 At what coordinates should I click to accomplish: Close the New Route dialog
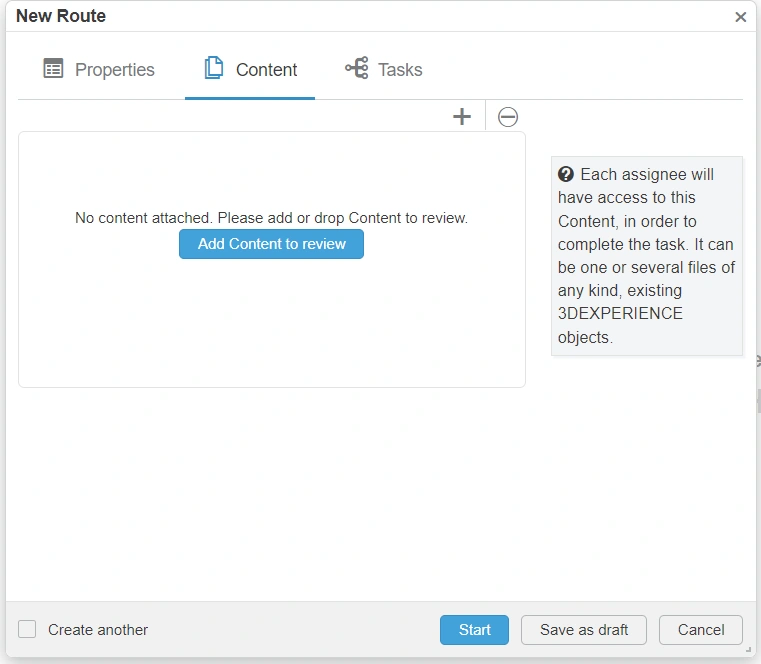740,17
